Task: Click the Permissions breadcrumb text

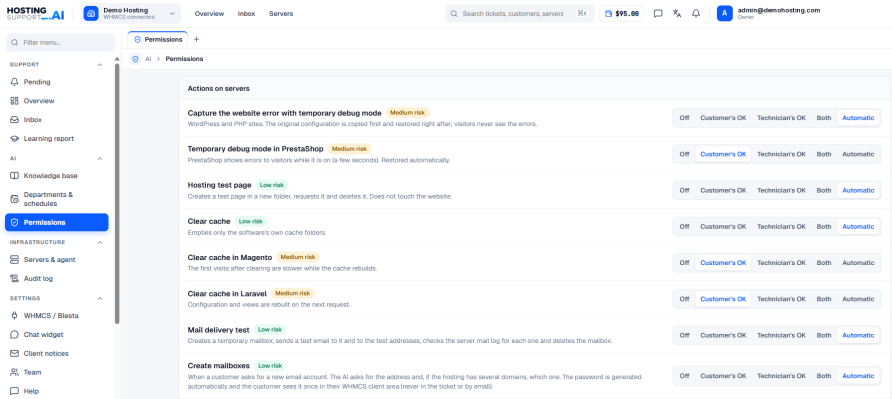Action: (184, 59)
